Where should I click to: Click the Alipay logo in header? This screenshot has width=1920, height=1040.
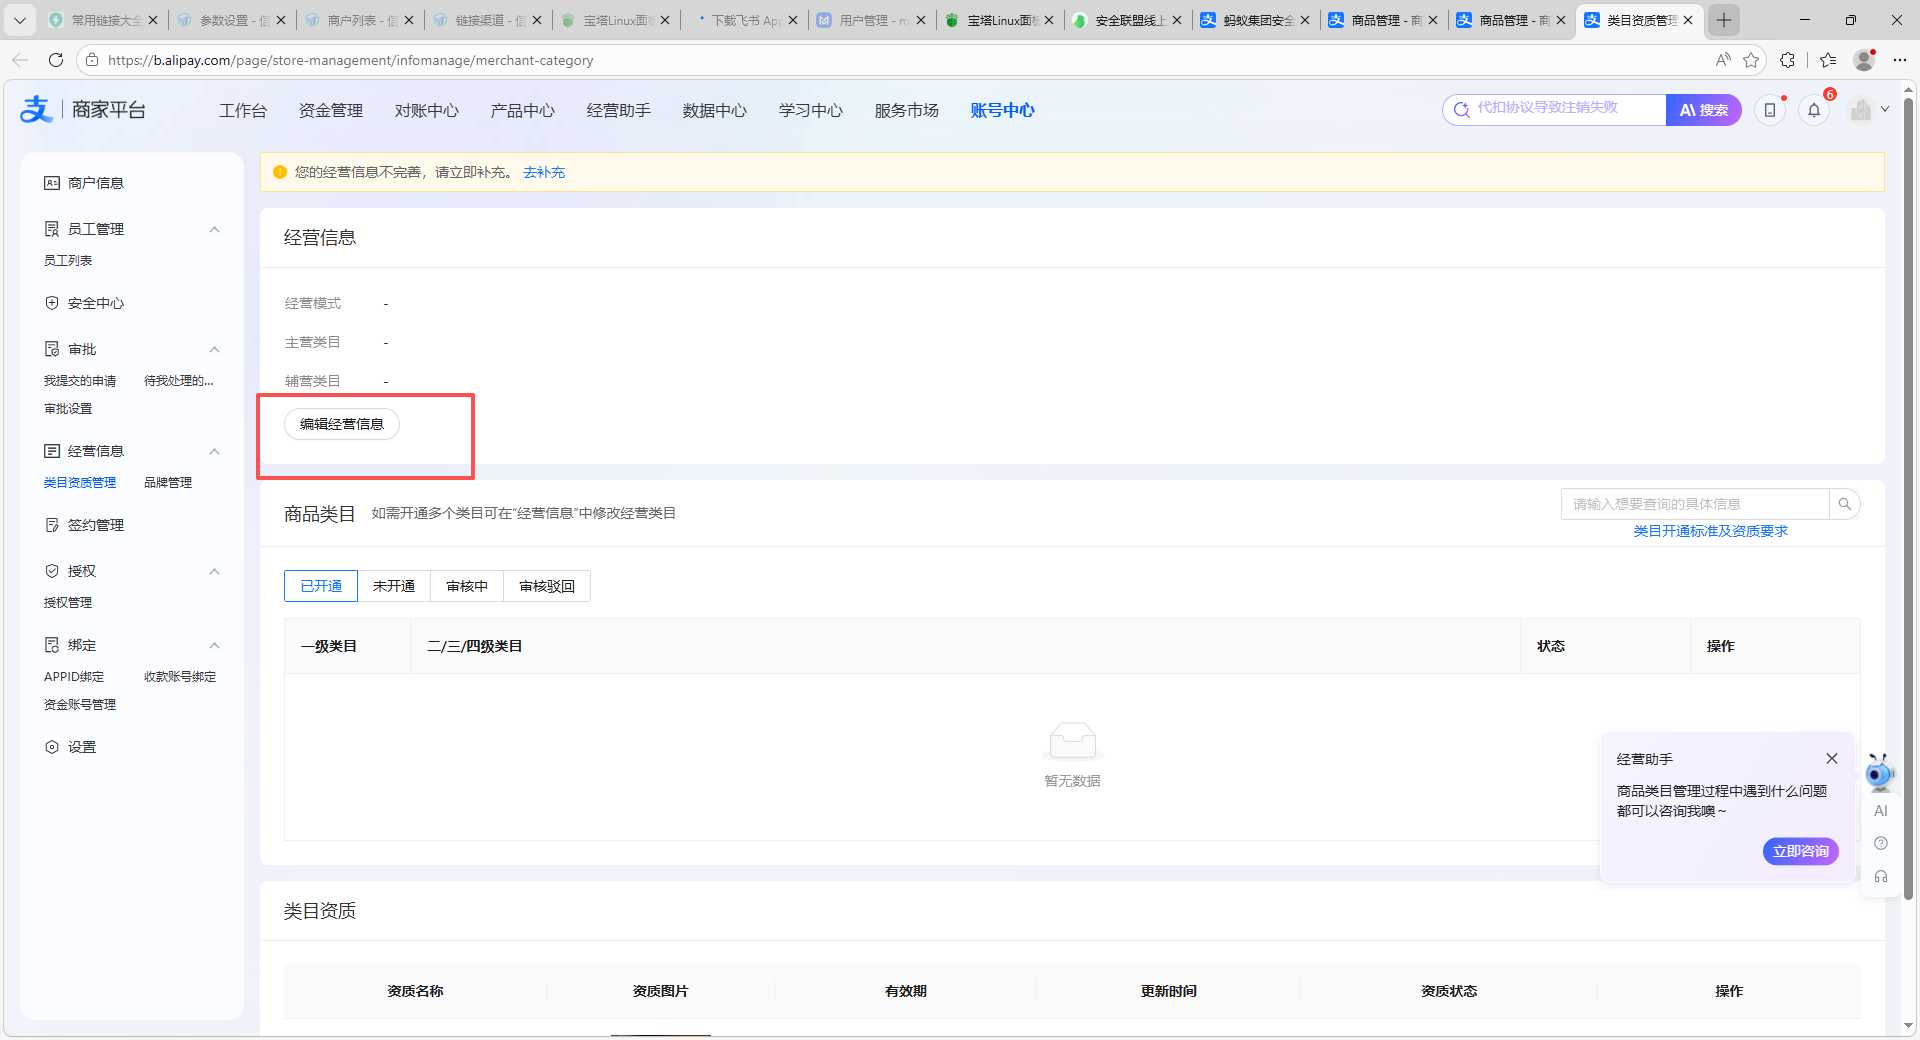coord(36,109)
